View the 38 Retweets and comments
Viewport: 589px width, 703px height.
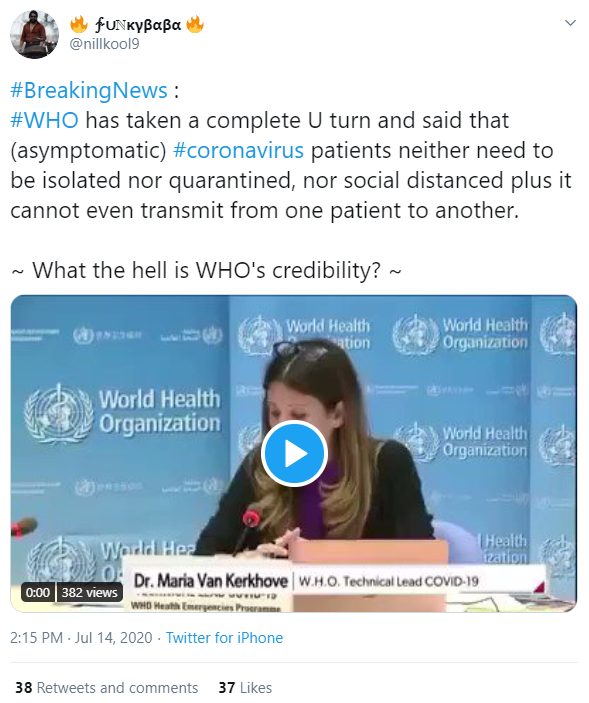pyautogui.click(x=107, y=687)
